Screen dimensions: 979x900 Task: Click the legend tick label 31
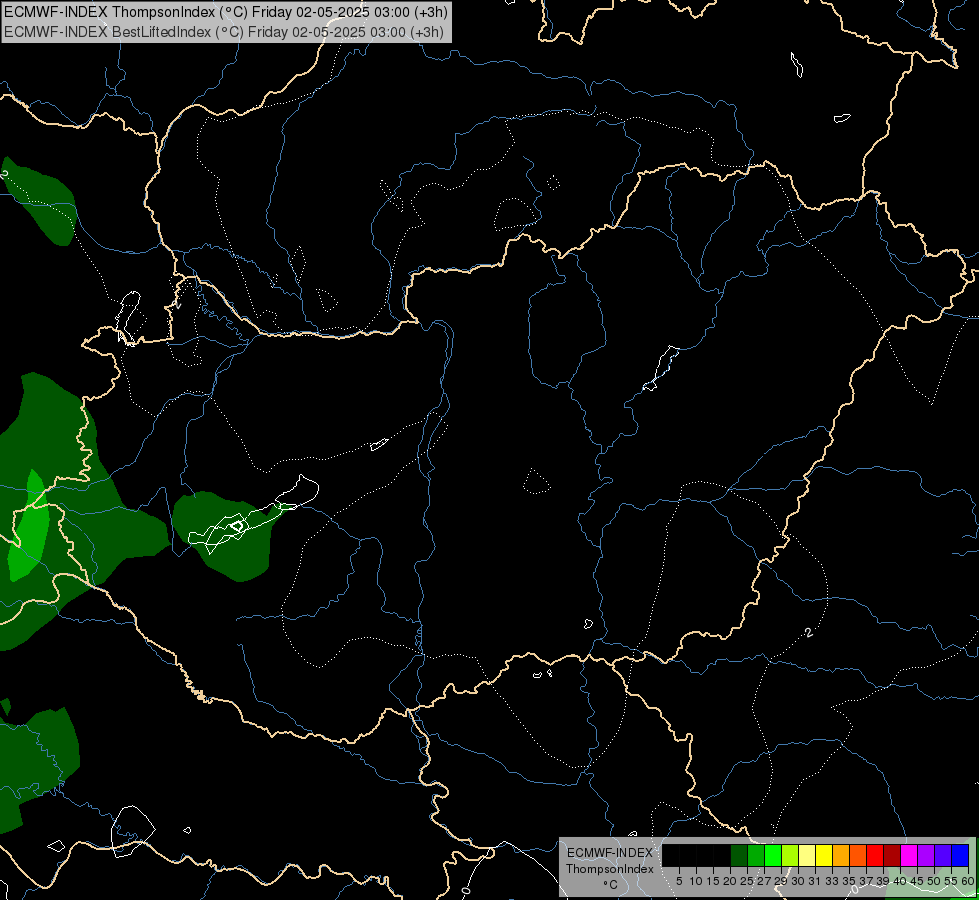[815, 881]
